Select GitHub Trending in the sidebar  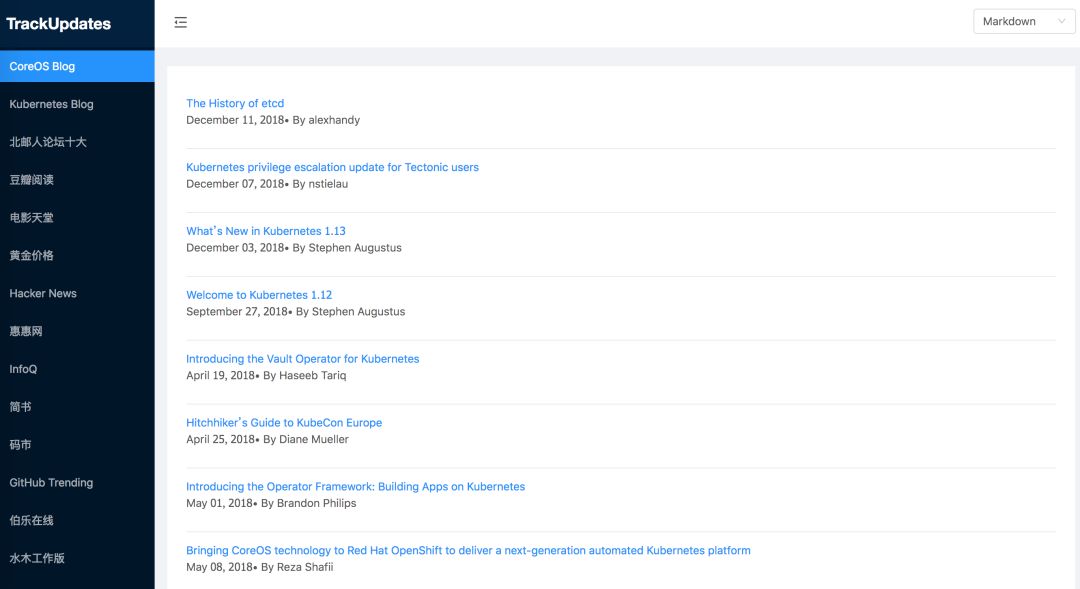pyautogui.click(x=77, y=483)
